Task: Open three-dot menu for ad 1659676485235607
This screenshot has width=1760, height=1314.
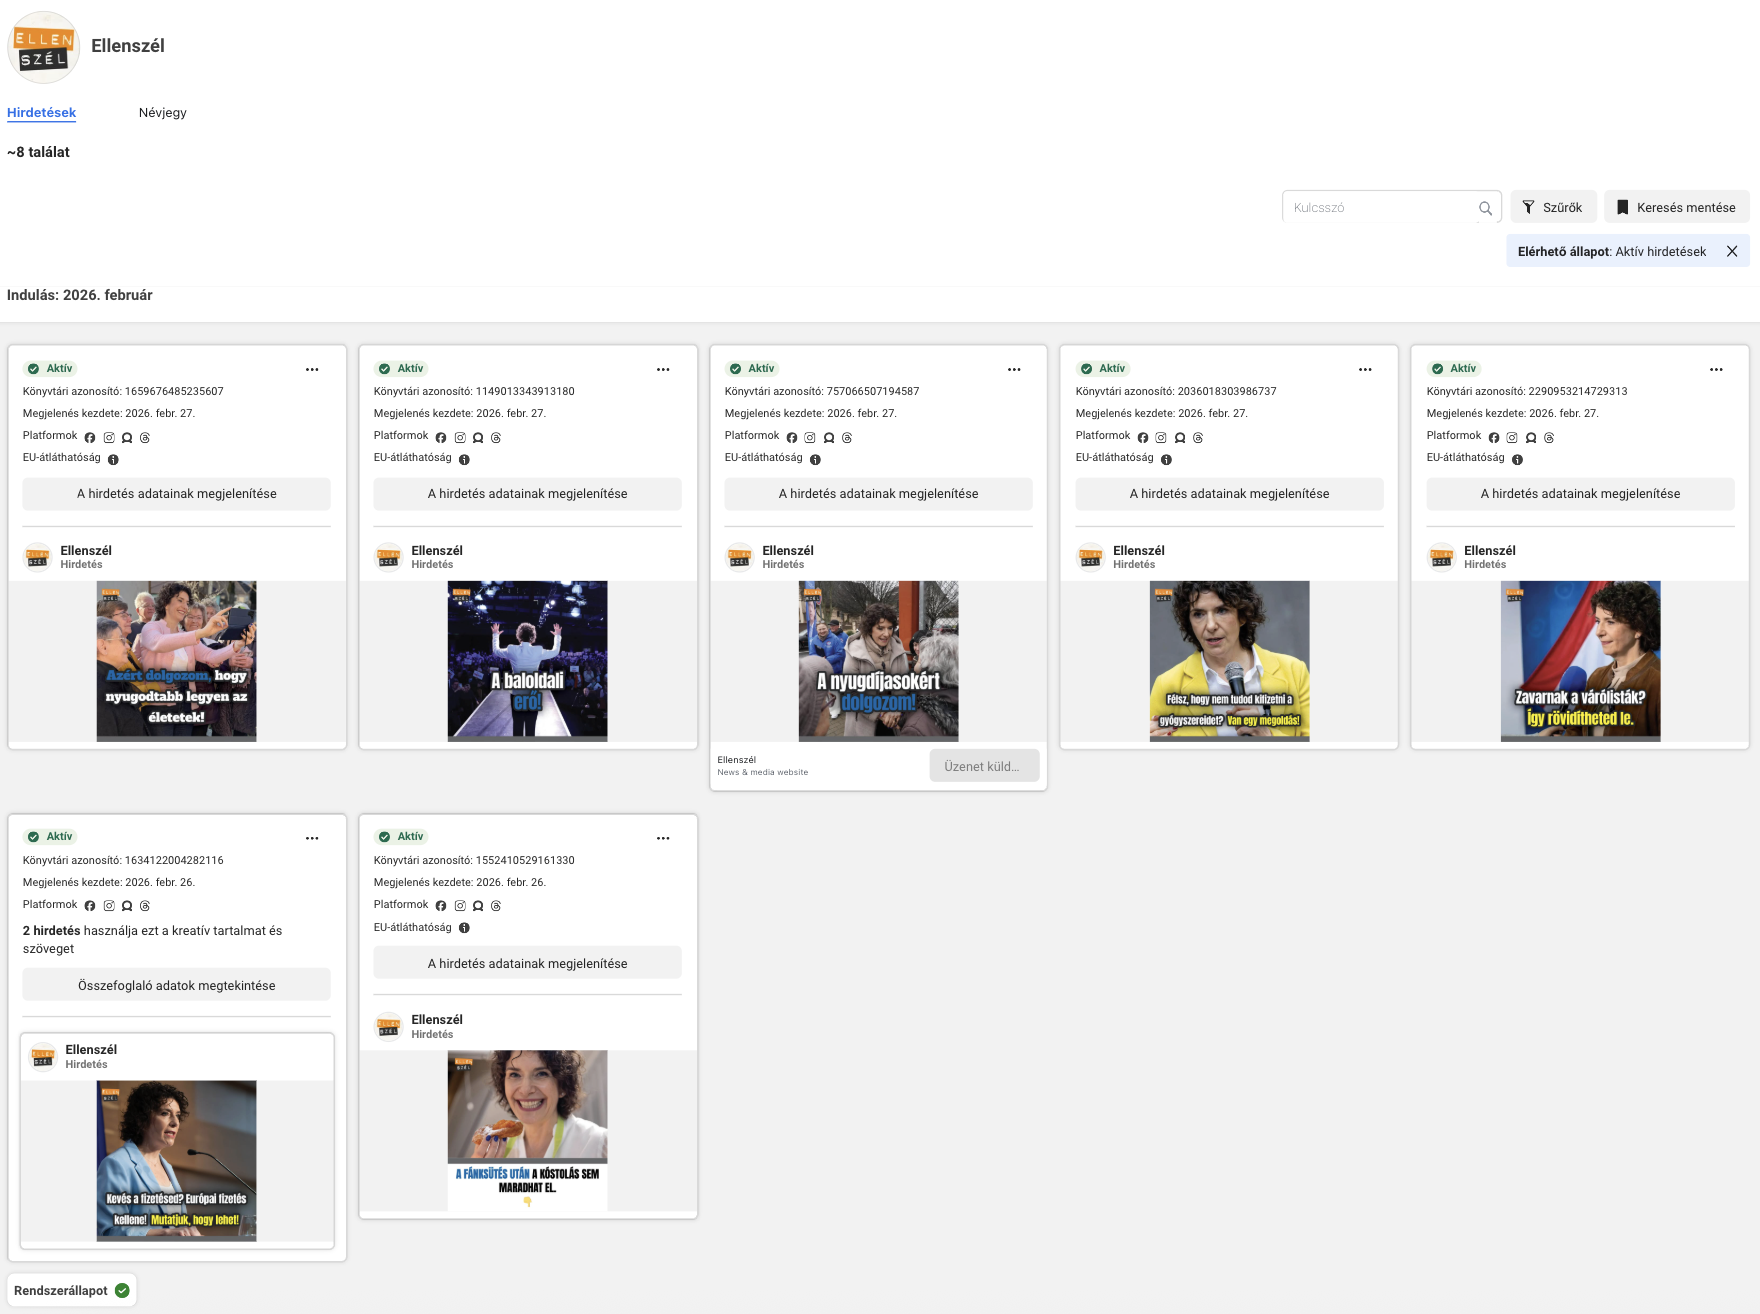Action: pos(312,369)
